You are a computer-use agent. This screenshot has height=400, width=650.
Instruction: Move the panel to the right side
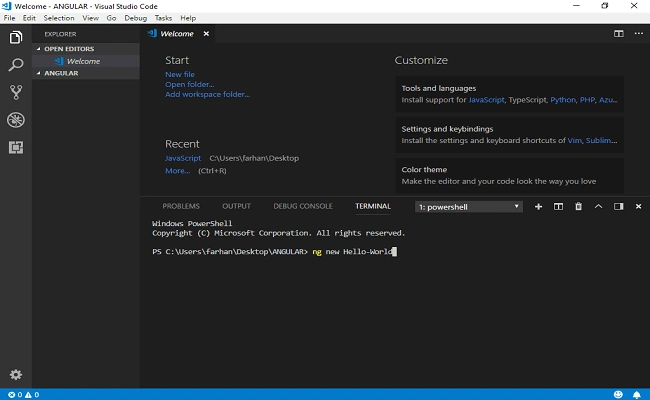(618, 206)
